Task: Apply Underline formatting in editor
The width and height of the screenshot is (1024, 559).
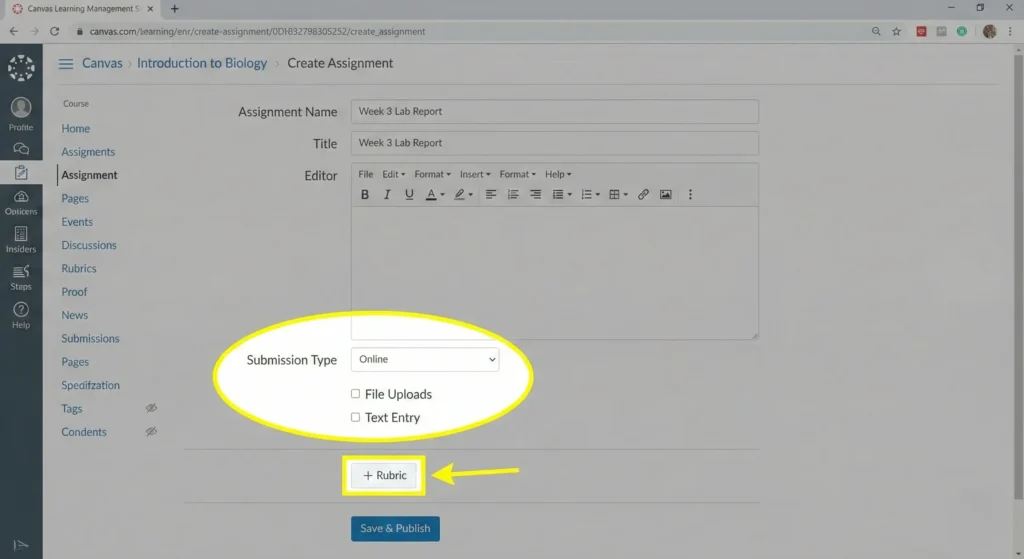Action: tap(409, 195)
